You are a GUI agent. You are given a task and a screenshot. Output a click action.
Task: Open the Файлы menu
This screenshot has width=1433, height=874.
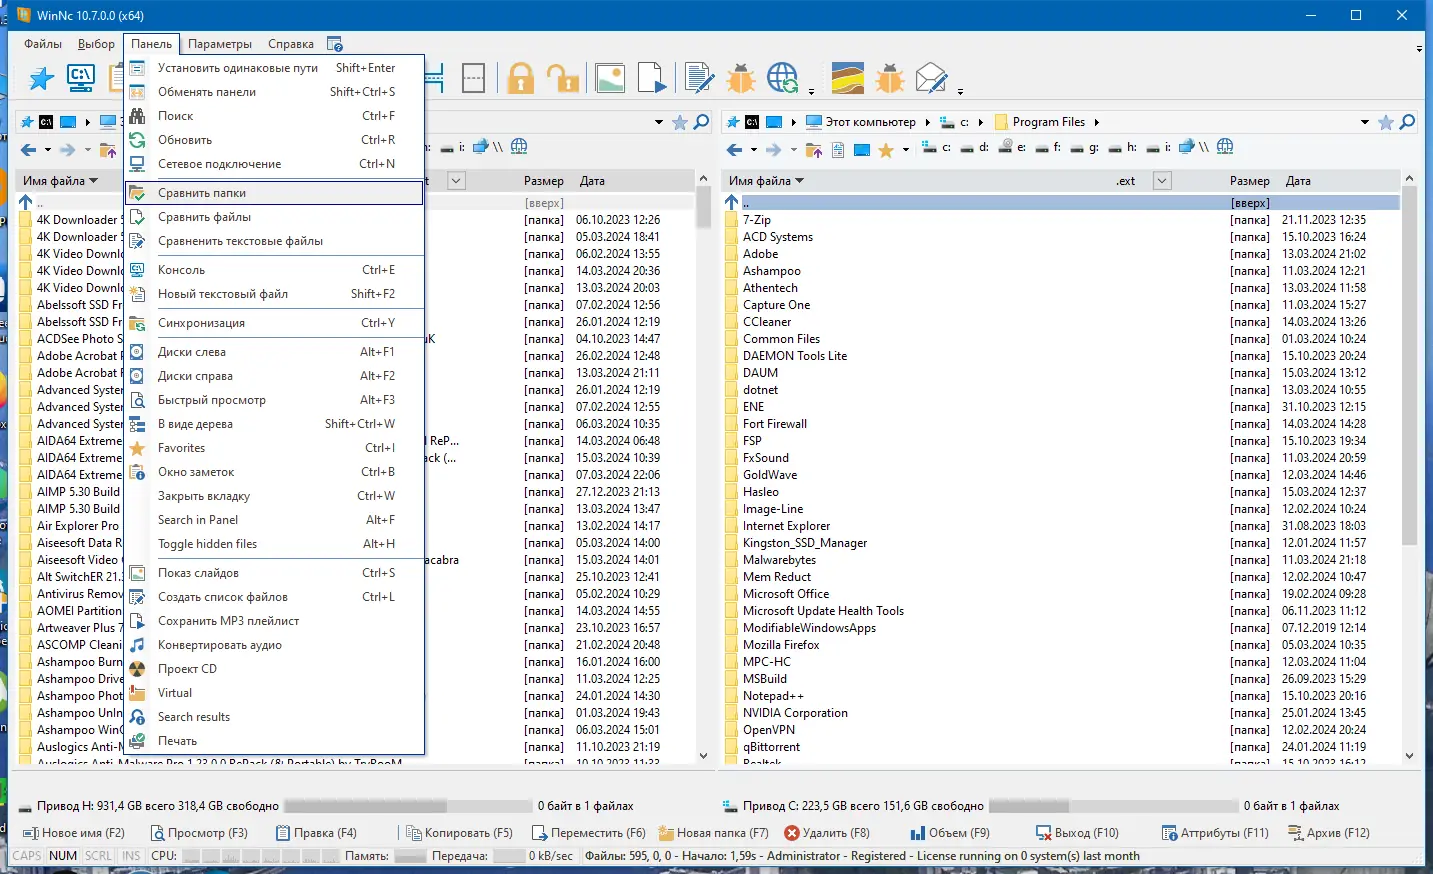43,44
